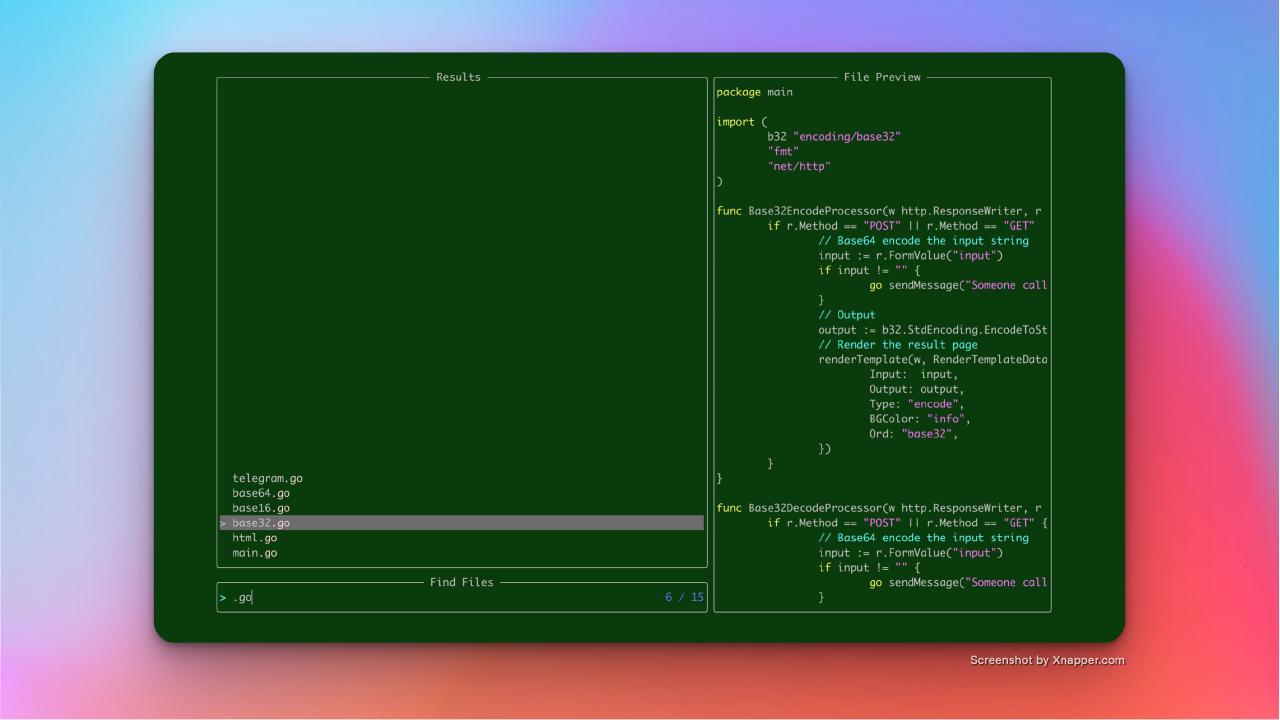
Task: Click the renderTemplate call line
Action: pos(933,360)
